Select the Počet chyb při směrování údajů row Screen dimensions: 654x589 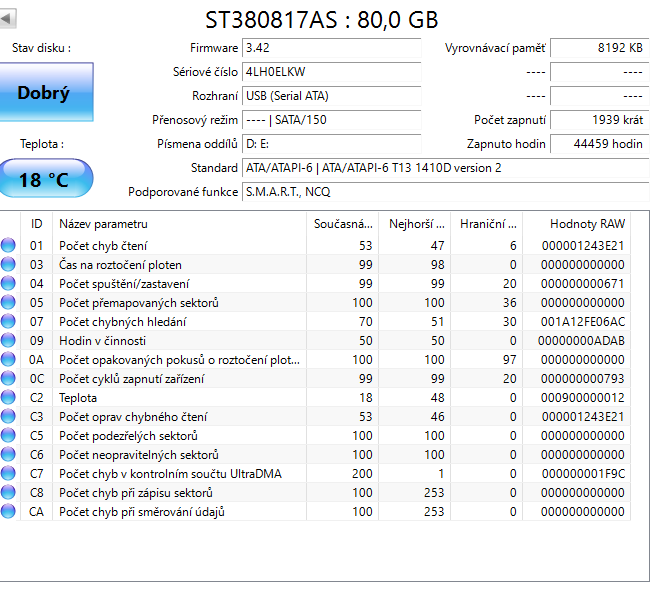click(x=315, y=511)
